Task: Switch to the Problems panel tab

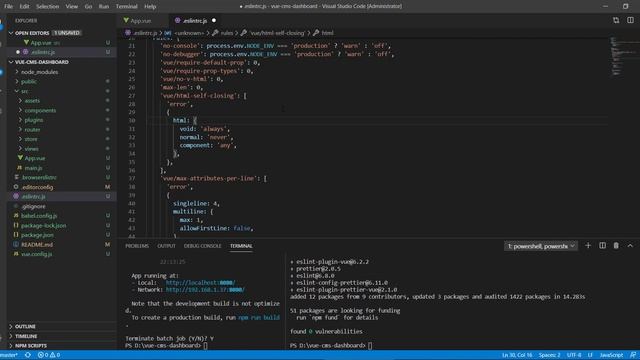Action: (x=137, y=246)
